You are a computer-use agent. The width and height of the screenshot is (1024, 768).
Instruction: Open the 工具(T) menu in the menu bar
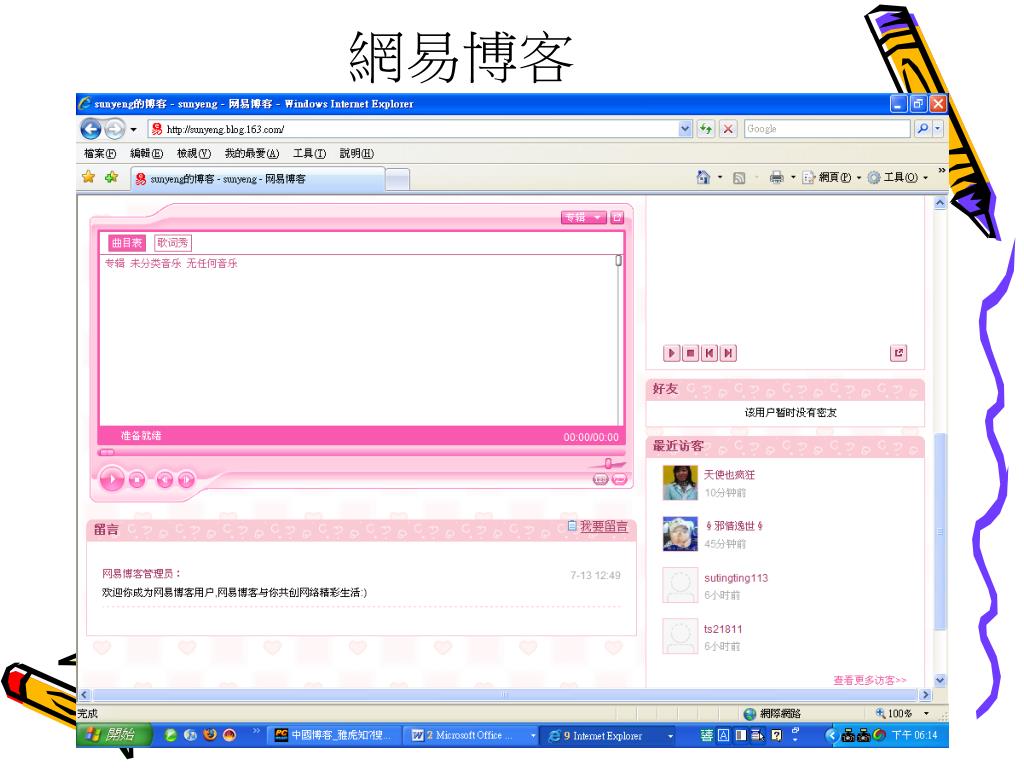click(309, 153)
